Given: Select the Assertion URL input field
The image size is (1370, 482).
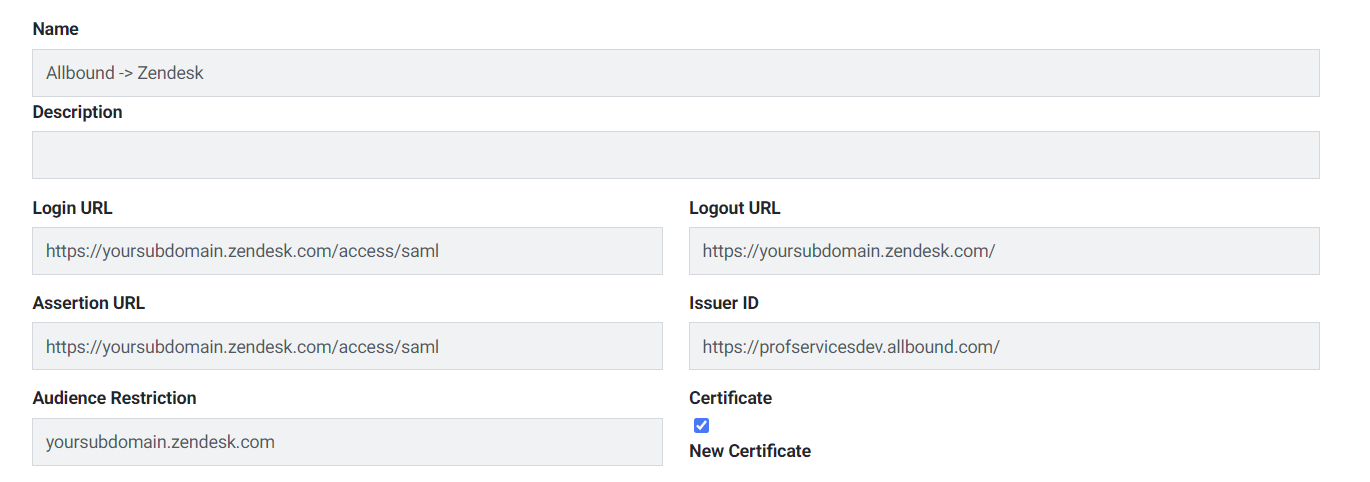Looking at the screenshot, I should click(347, 346).
